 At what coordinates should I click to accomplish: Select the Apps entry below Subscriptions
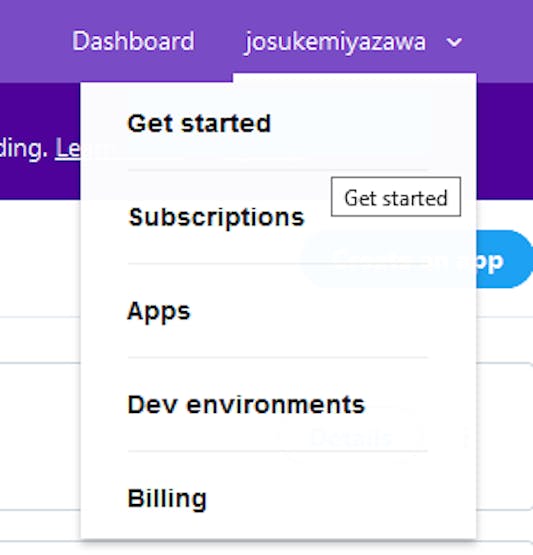[159, 311]
